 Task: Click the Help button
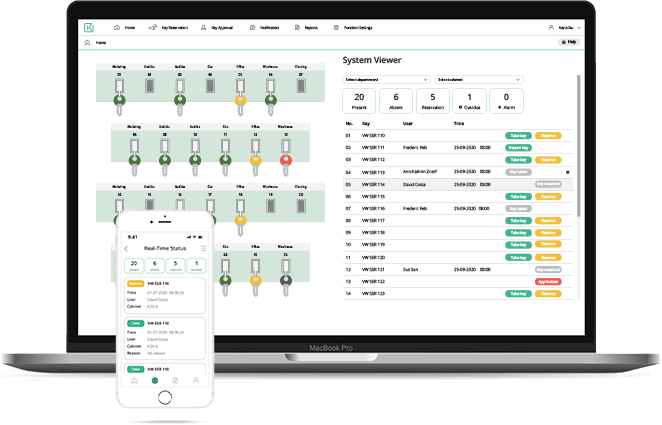pyautogui.click(x=568, y=43)
